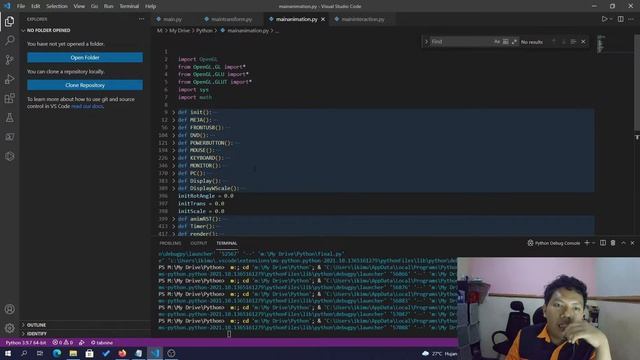Unfold the def Display() function
Viewport: 640px width, 360px height.
pos(173,181)
